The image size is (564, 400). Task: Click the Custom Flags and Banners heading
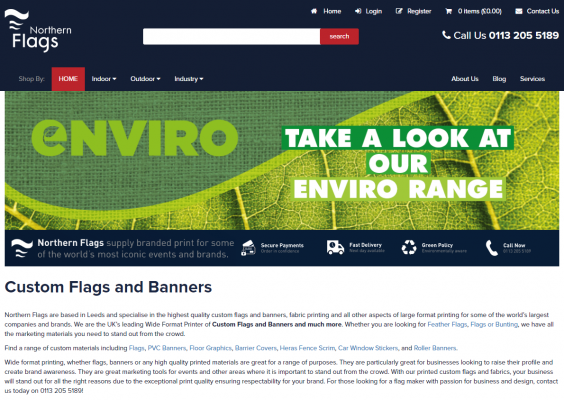[108, 287]
